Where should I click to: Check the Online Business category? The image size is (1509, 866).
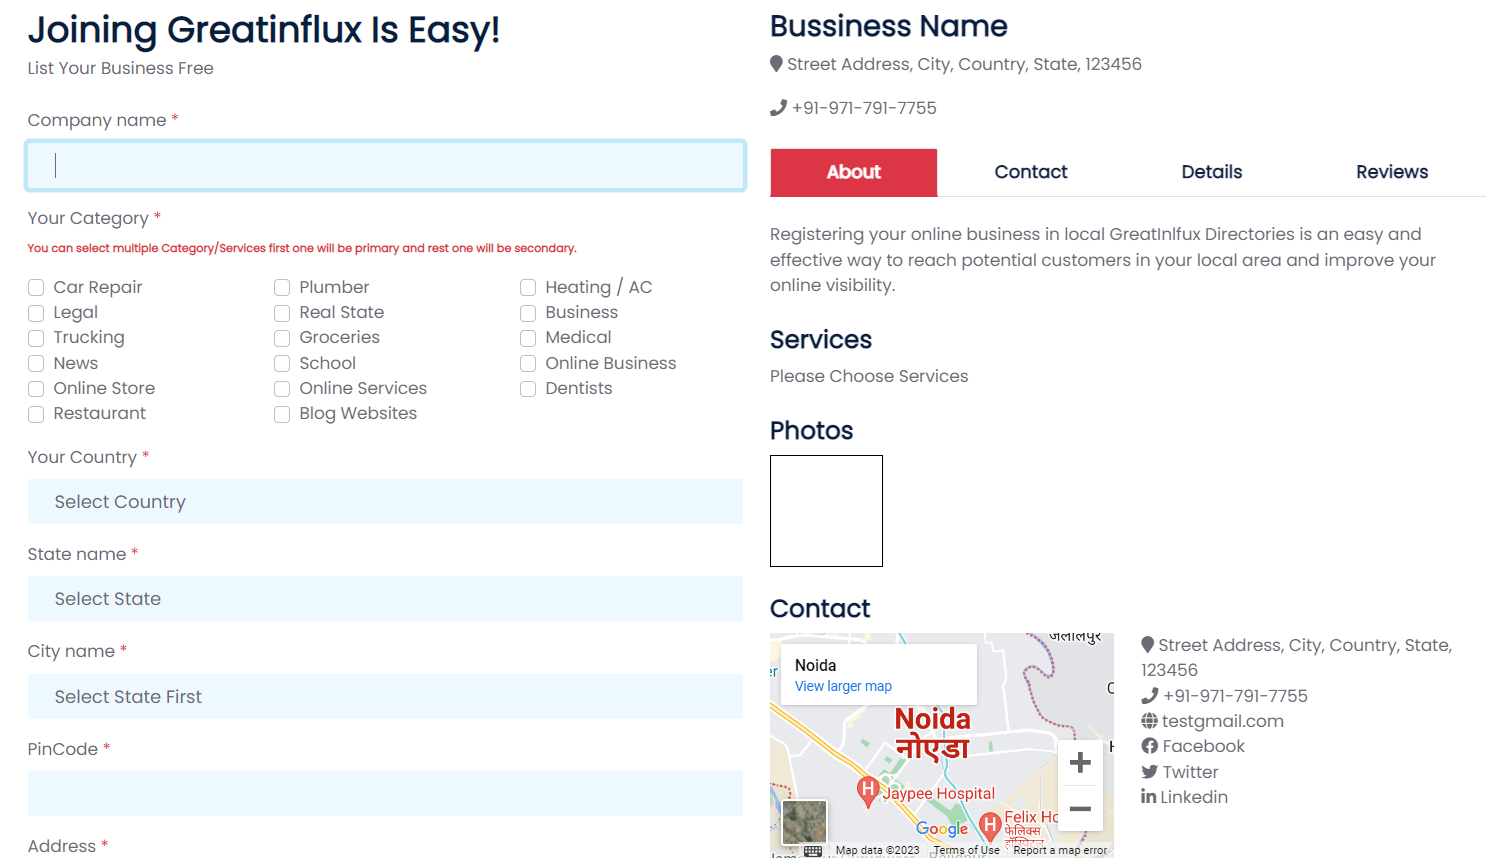tap(528, 363)
